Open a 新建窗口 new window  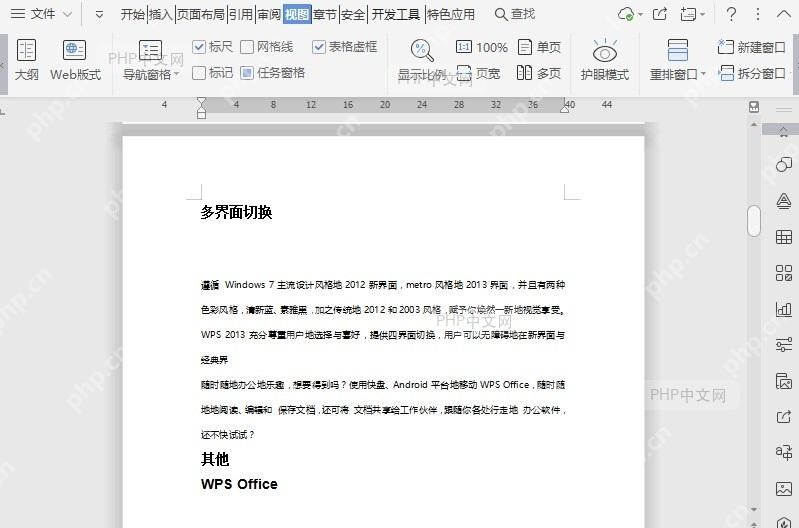752,47
